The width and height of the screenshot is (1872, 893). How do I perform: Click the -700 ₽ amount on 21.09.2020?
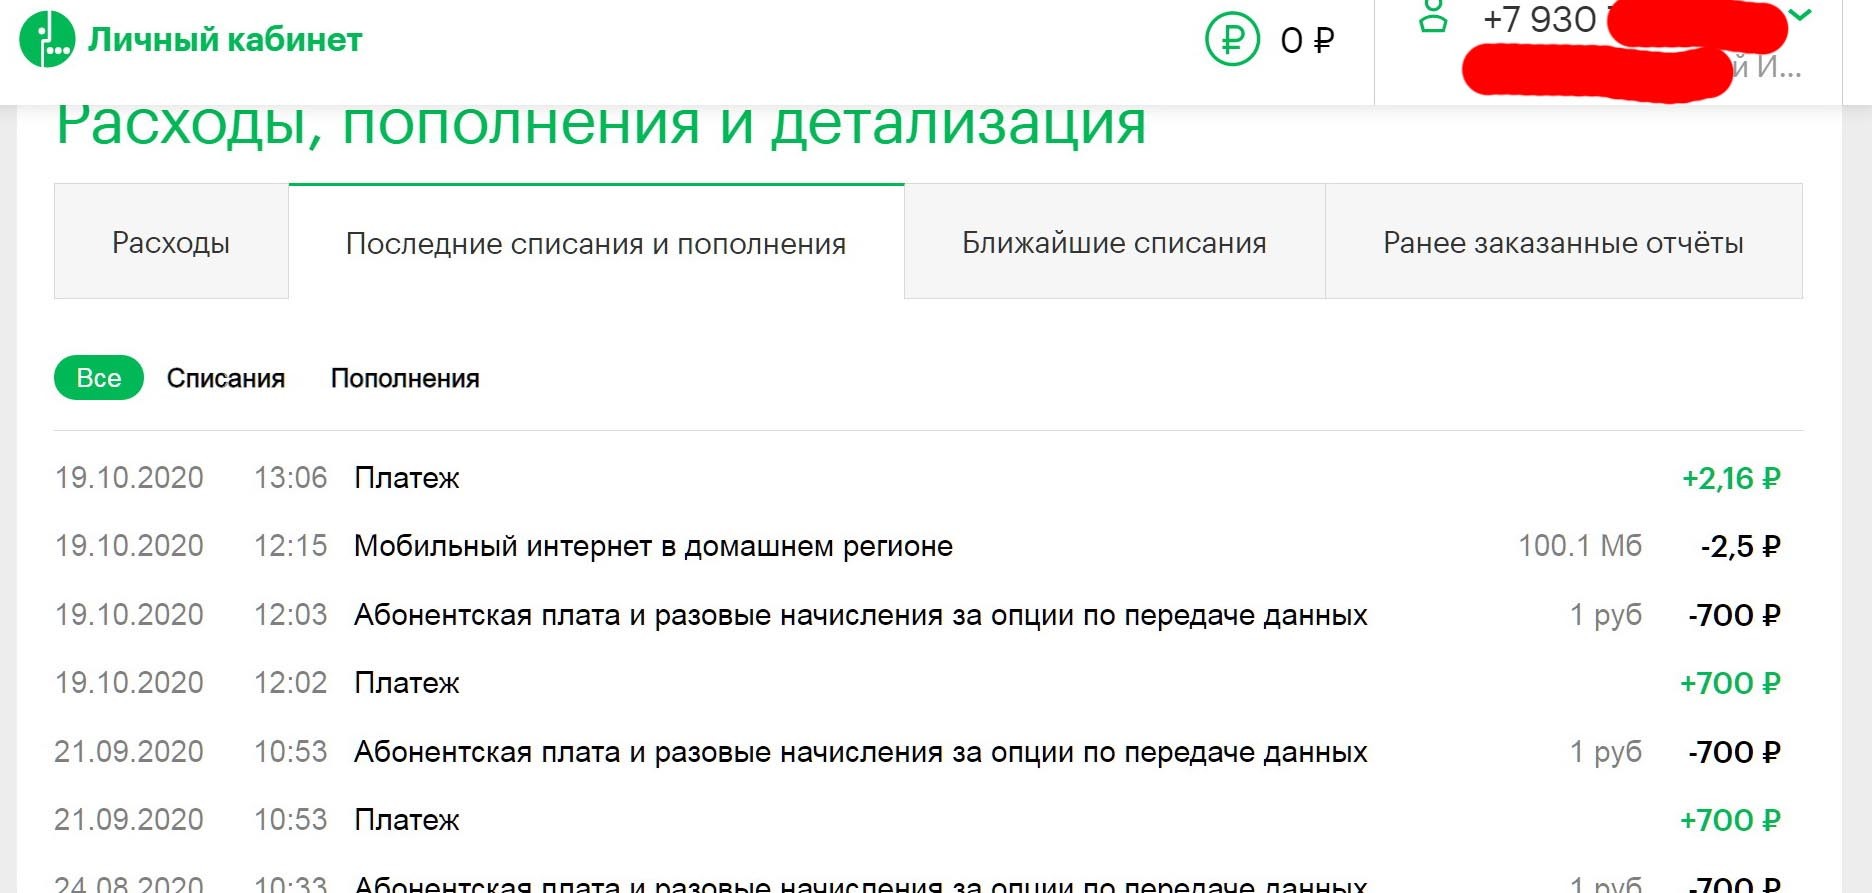[x=1734, y=752]
